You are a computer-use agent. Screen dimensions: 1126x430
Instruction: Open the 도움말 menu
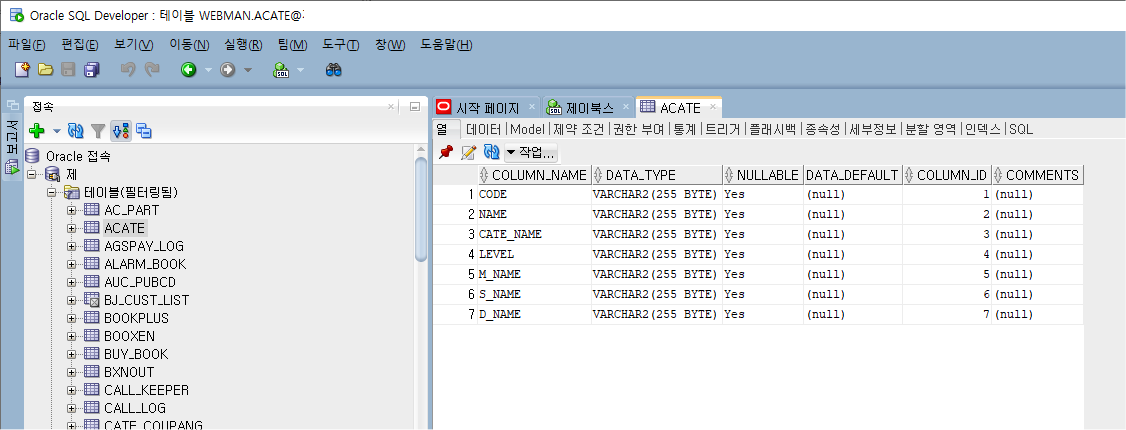[446, 45]
